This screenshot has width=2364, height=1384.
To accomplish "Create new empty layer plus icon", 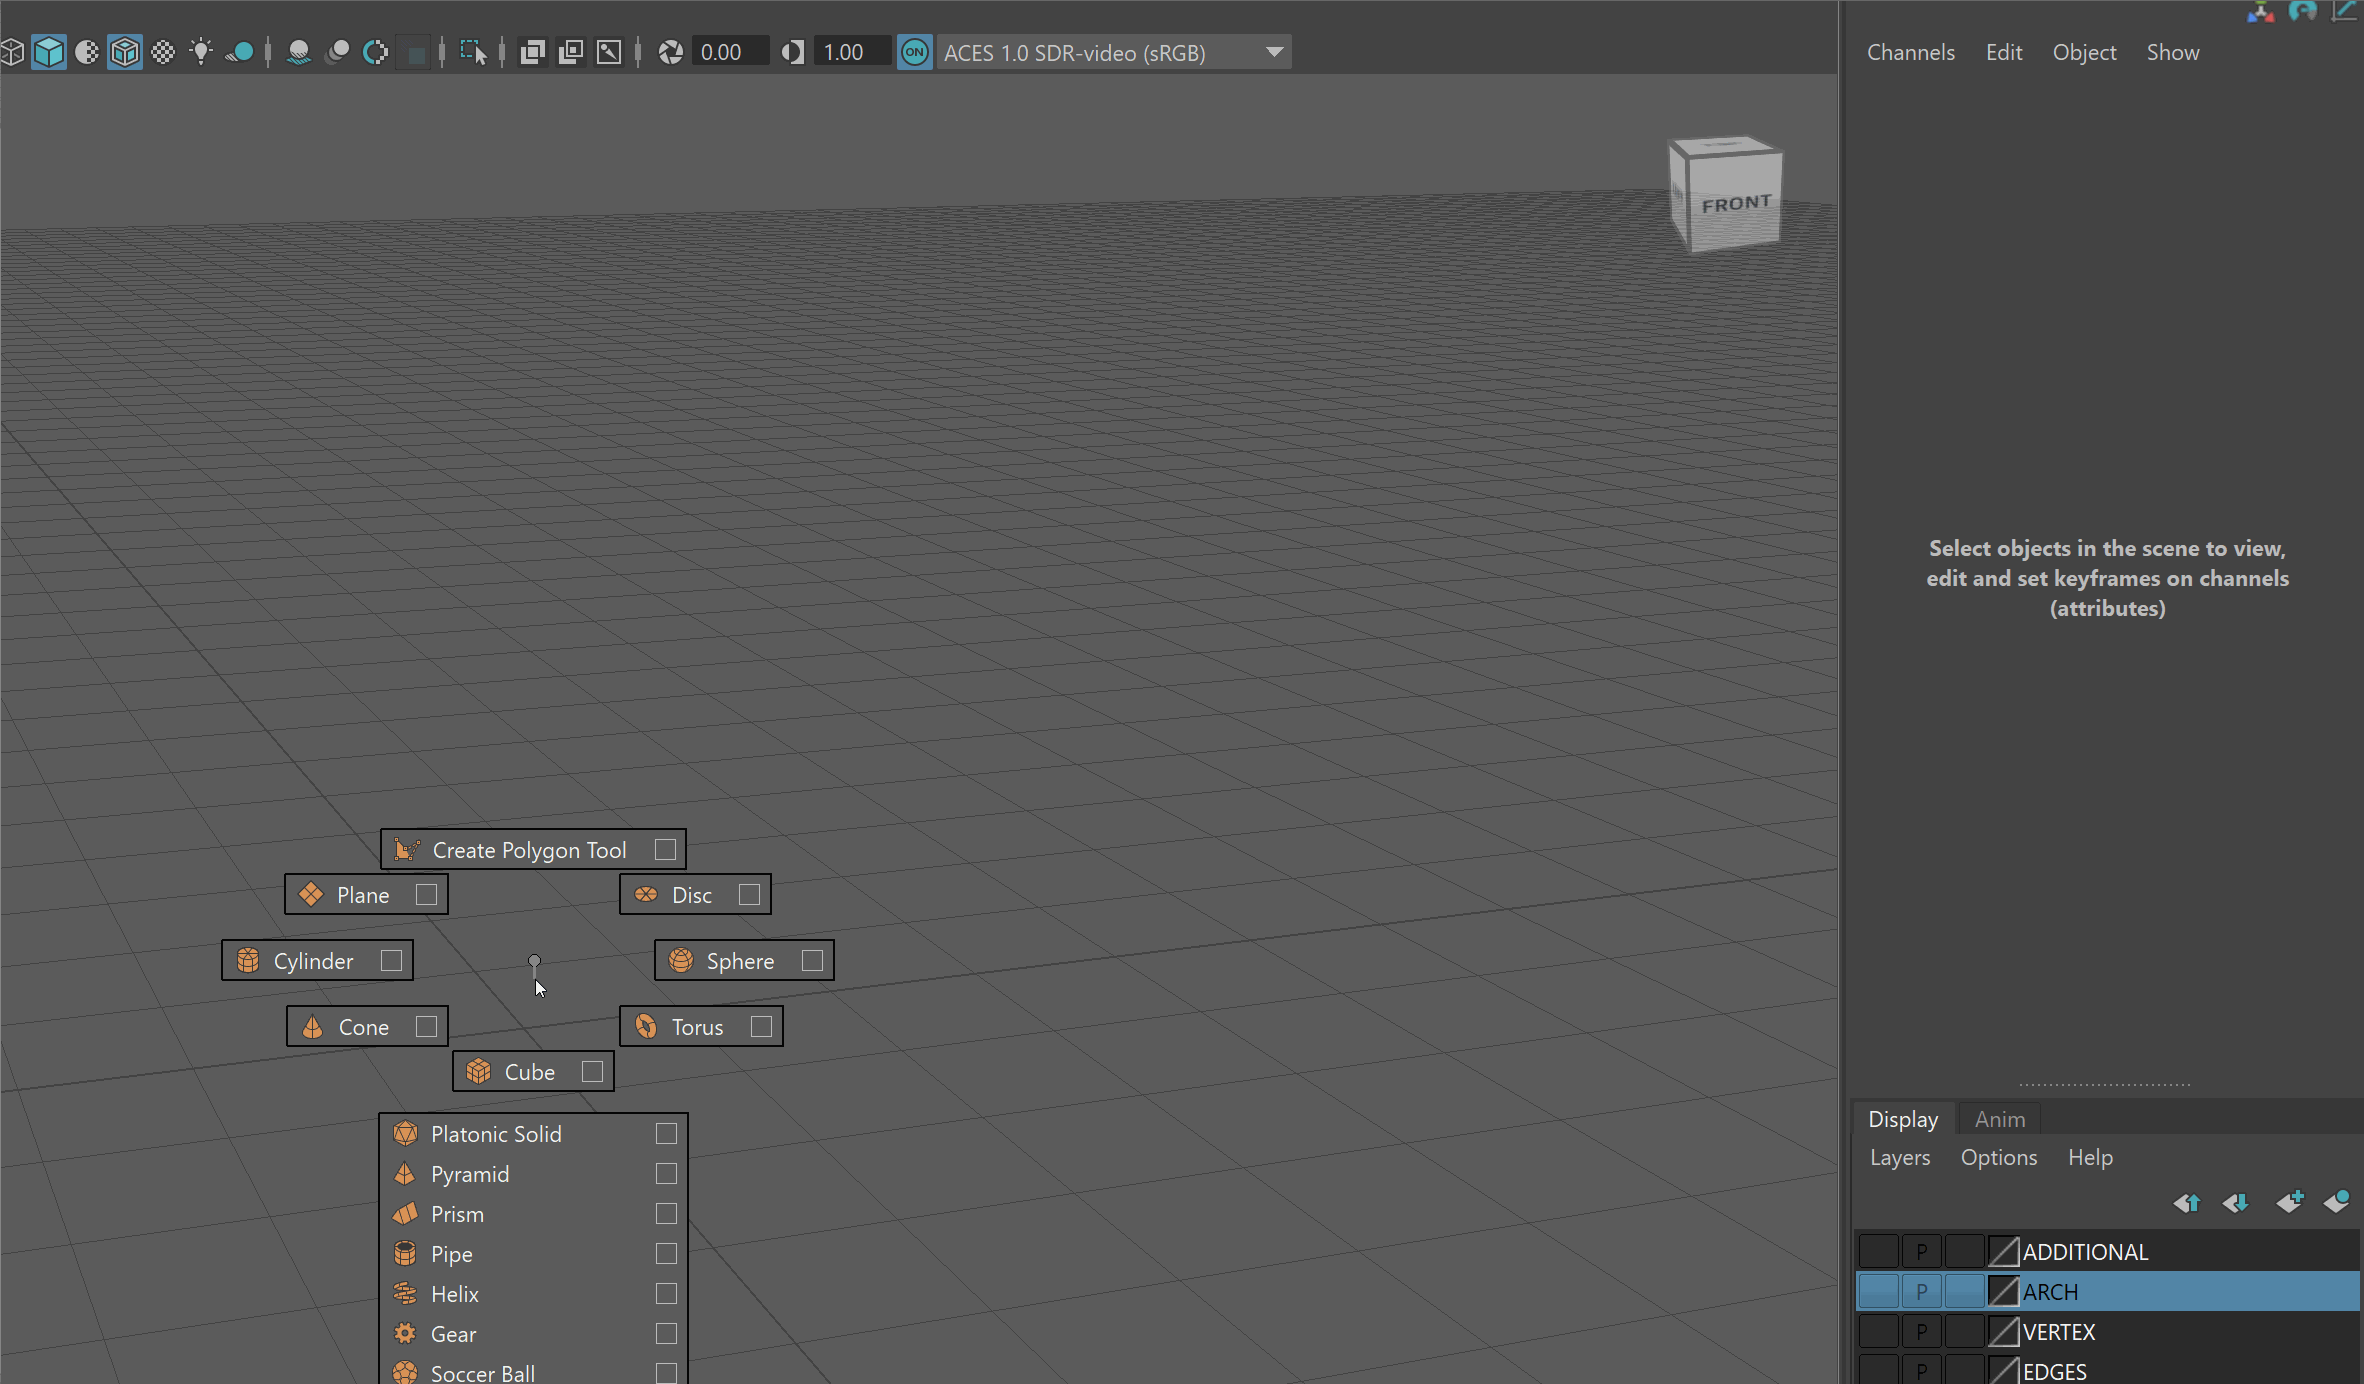I will click(2289, 1202).
